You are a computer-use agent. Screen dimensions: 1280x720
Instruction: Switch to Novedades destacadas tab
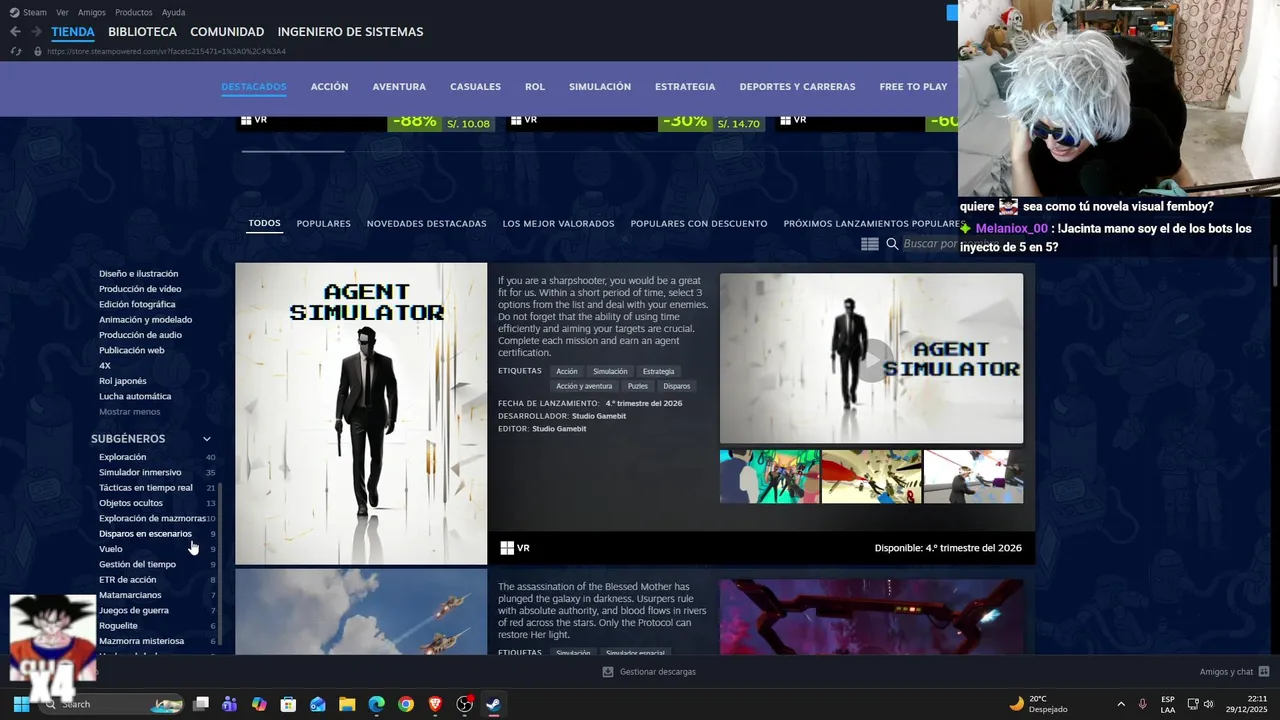pos(426,224)
